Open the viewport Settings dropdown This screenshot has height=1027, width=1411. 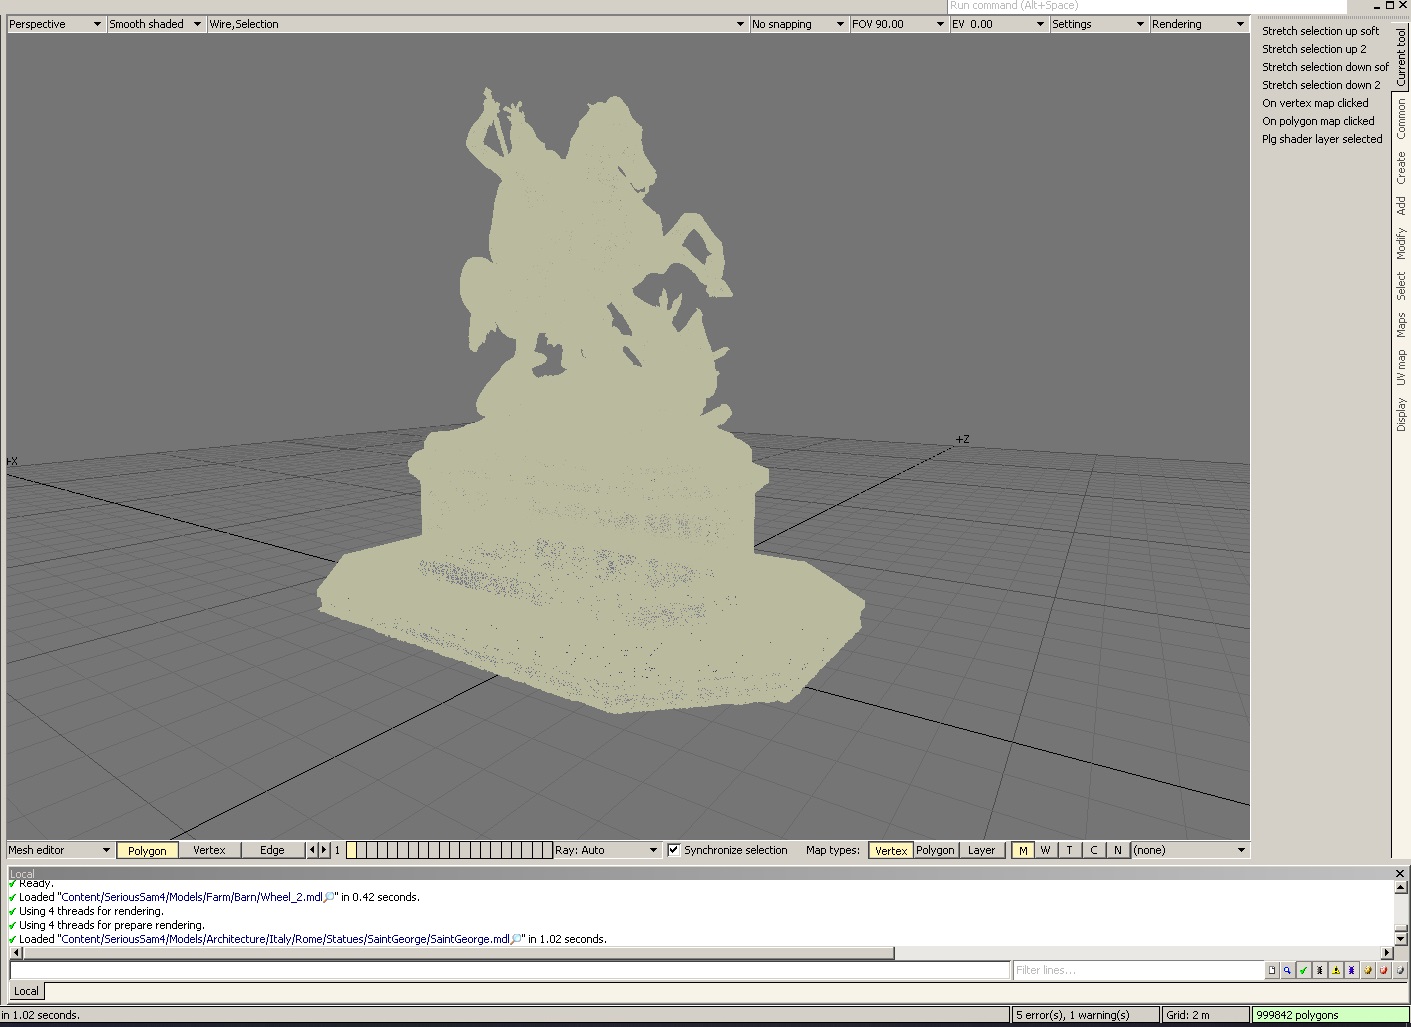[1098, 24]
